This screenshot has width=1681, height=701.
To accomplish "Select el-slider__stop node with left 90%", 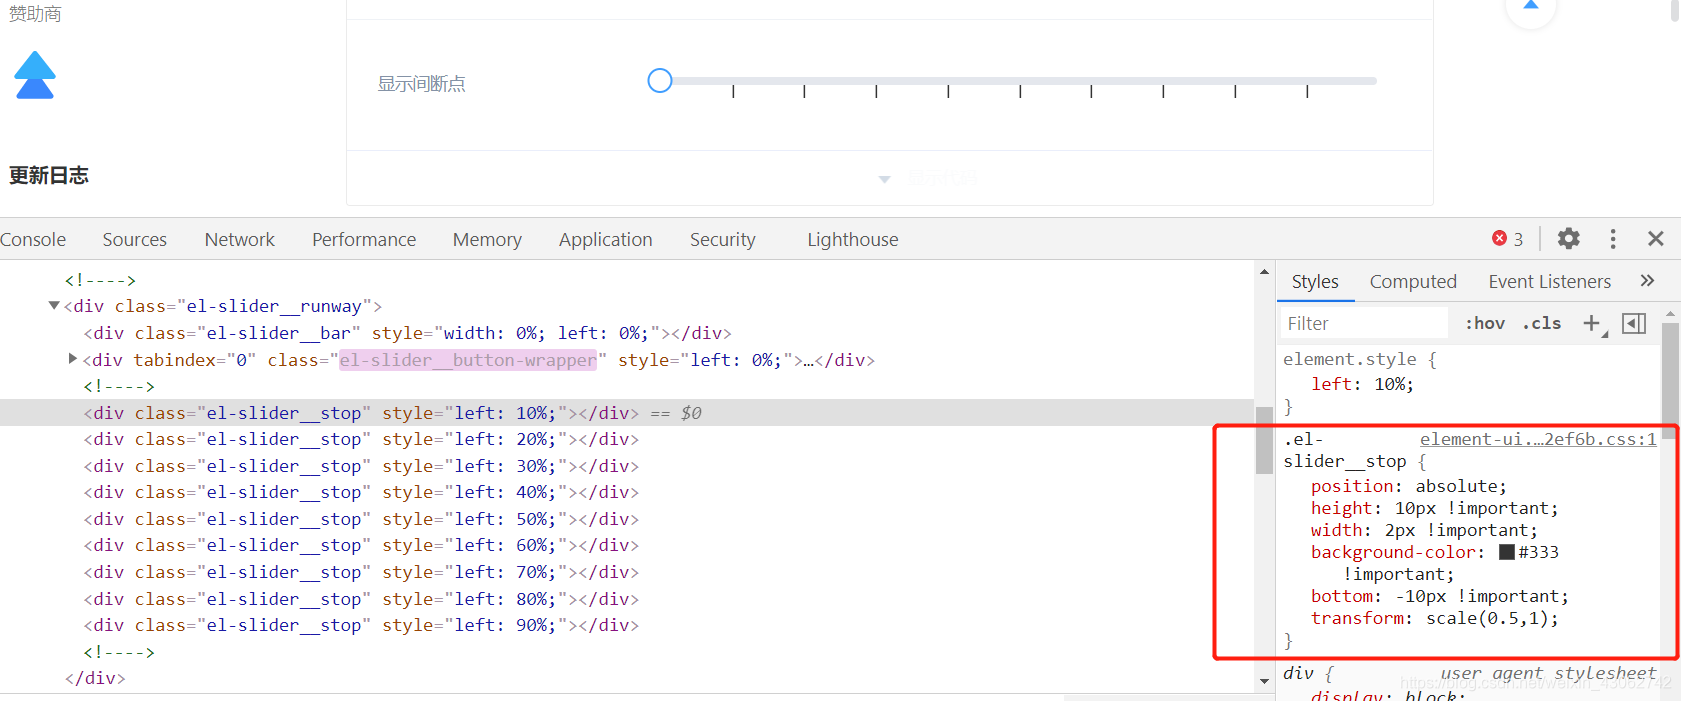I will click(x=361, y=625).
